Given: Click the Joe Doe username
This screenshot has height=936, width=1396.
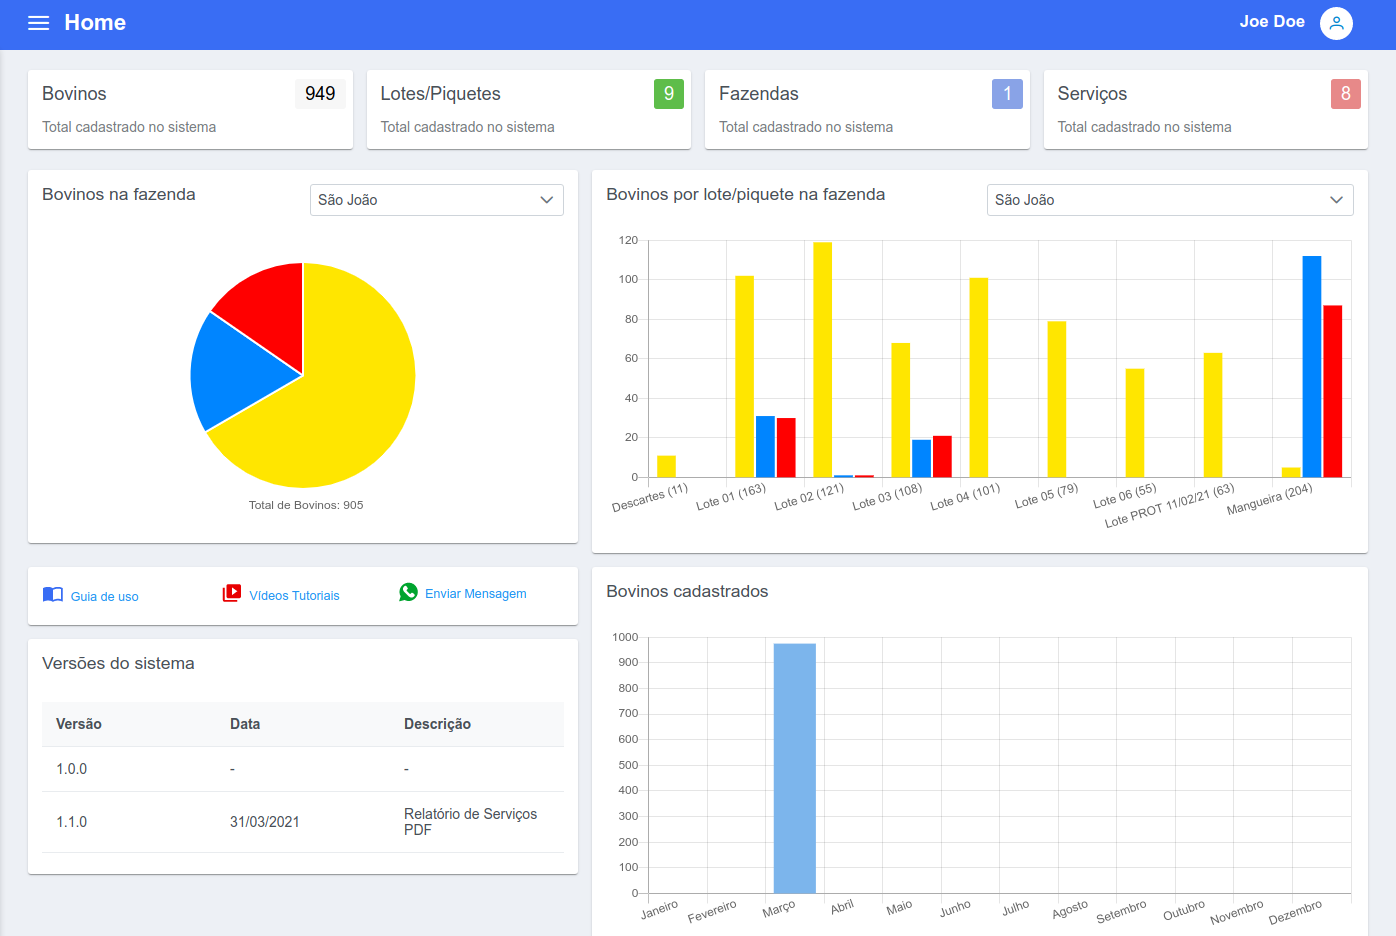Looking at the screenshot, I should pos(1272,22).
